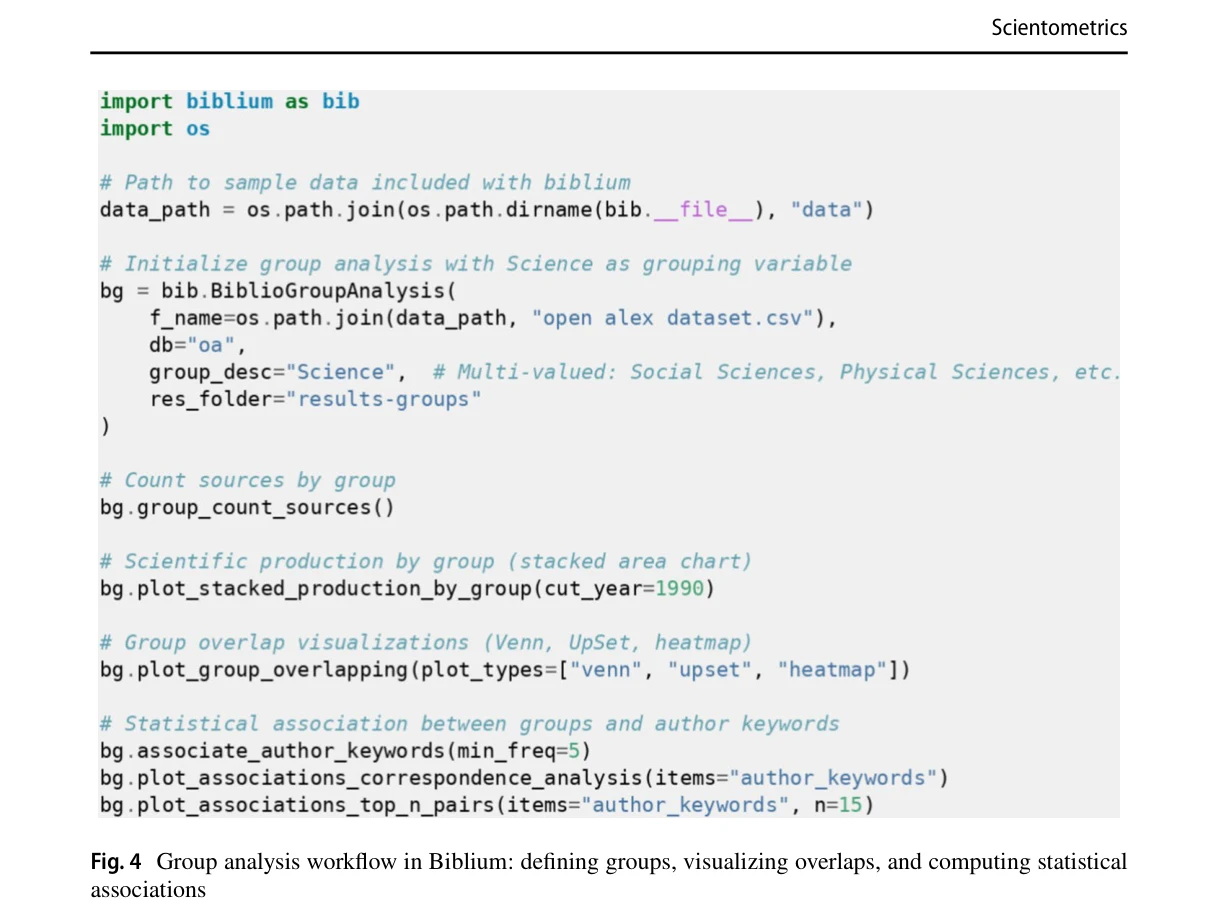Click the 'Fig. 4' caption label
This screenshot has width=1218, height=908.
tap(116, 862)
